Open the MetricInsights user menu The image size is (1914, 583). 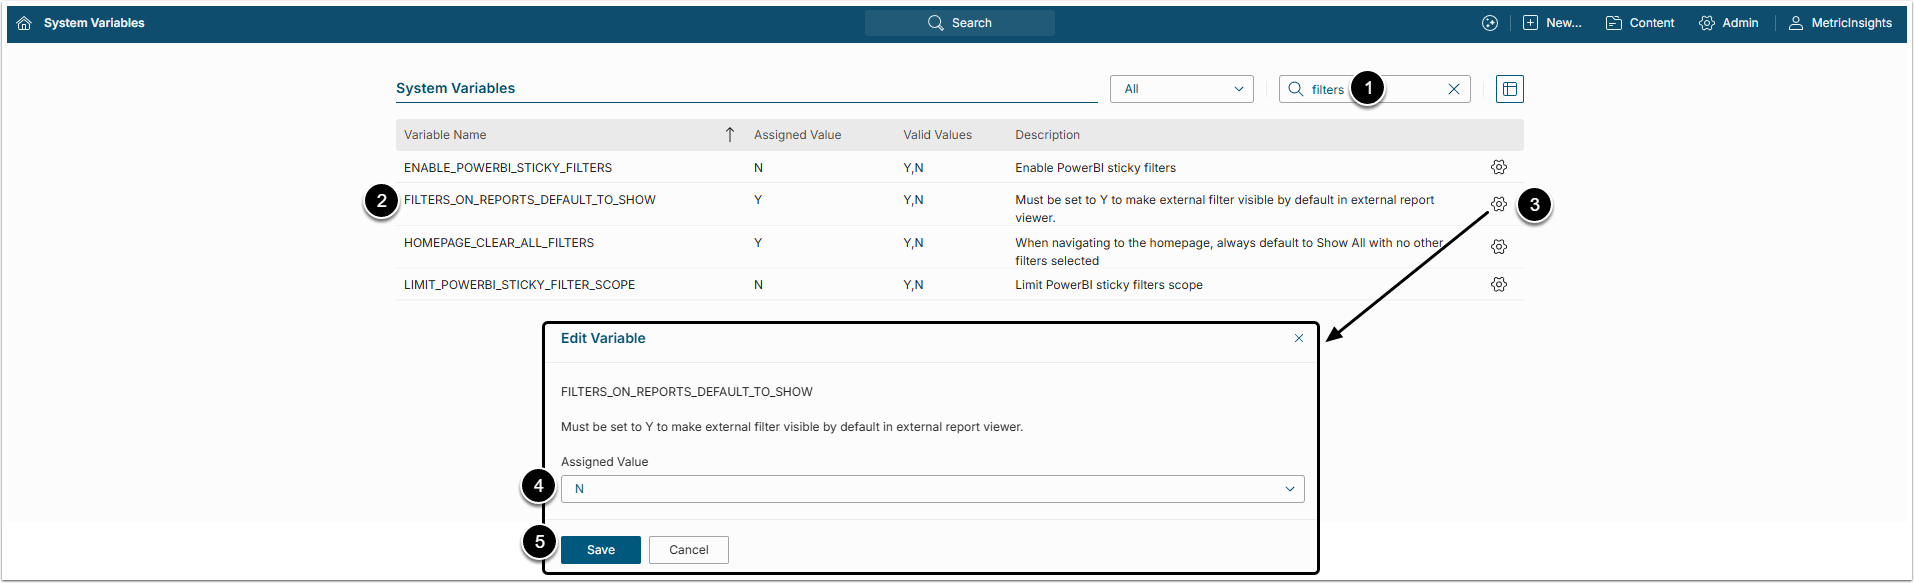click(x=1840, y=23)
